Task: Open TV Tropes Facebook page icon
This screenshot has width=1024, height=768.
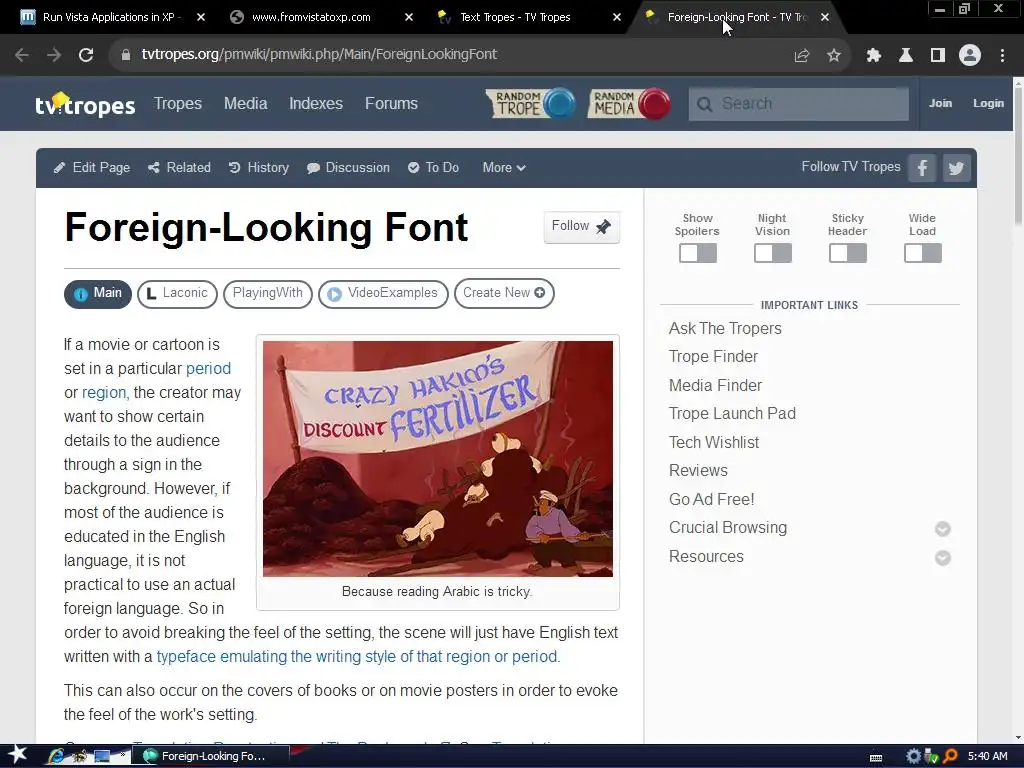Action: click(922, 168)
